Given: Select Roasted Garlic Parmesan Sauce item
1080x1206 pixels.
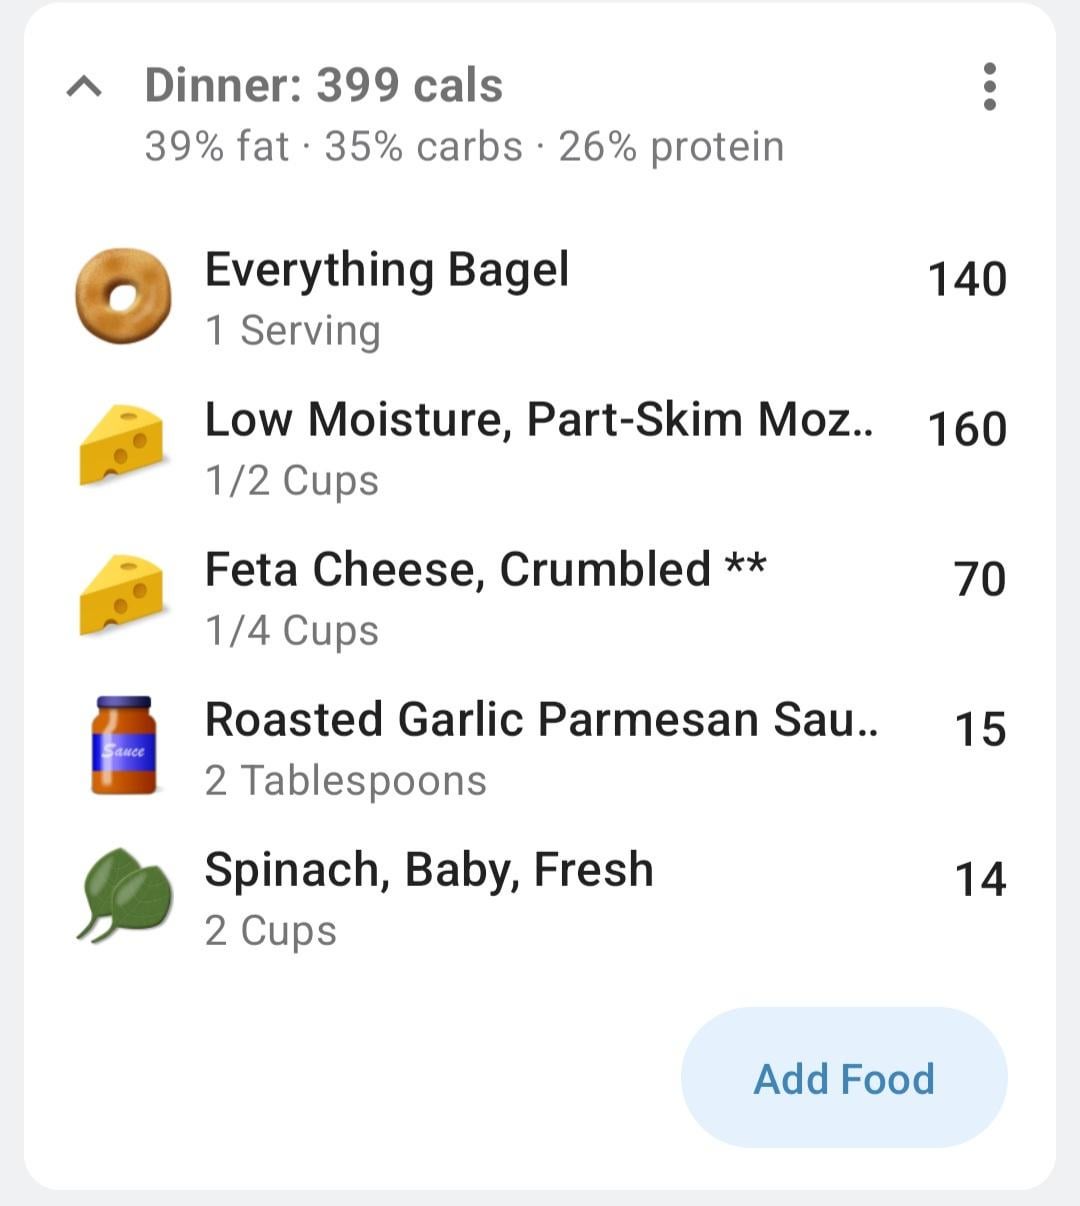Looking at the screenshot, I should 541,720.
